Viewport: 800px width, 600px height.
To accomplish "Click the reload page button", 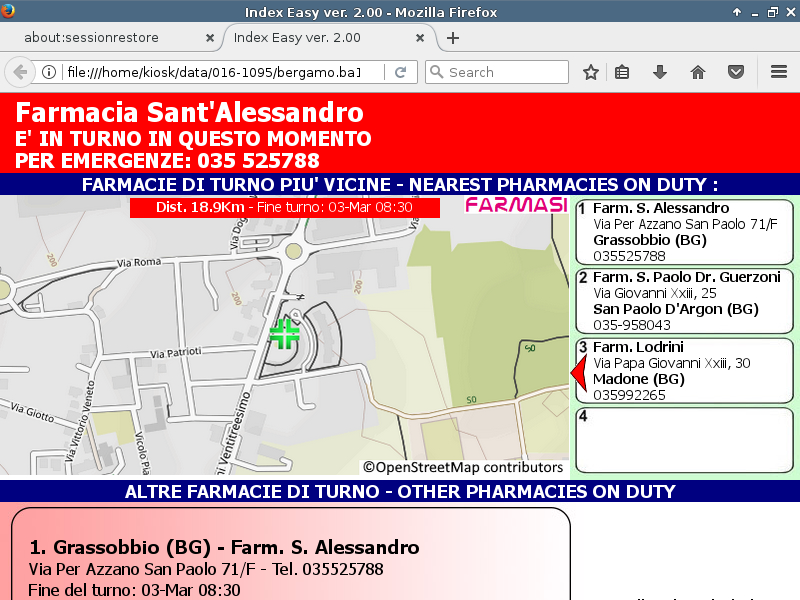I will pos(400,72).
